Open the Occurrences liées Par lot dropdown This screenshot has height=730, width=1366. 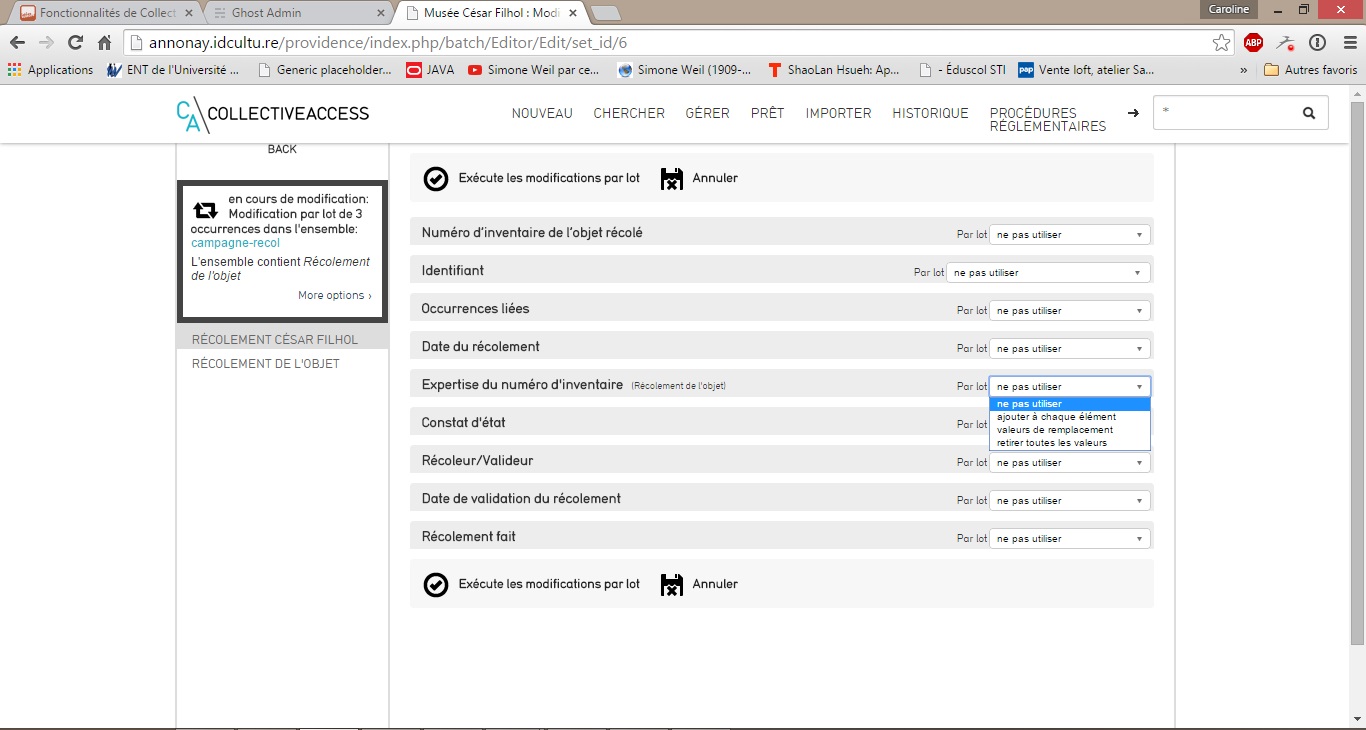click(x=1070, y=311)
